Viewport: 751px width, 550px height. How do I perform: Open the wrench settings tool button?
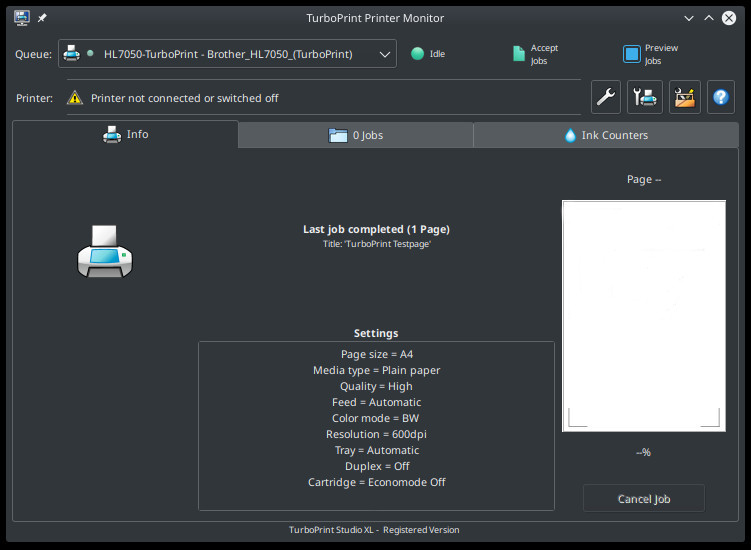pos(605,97)
